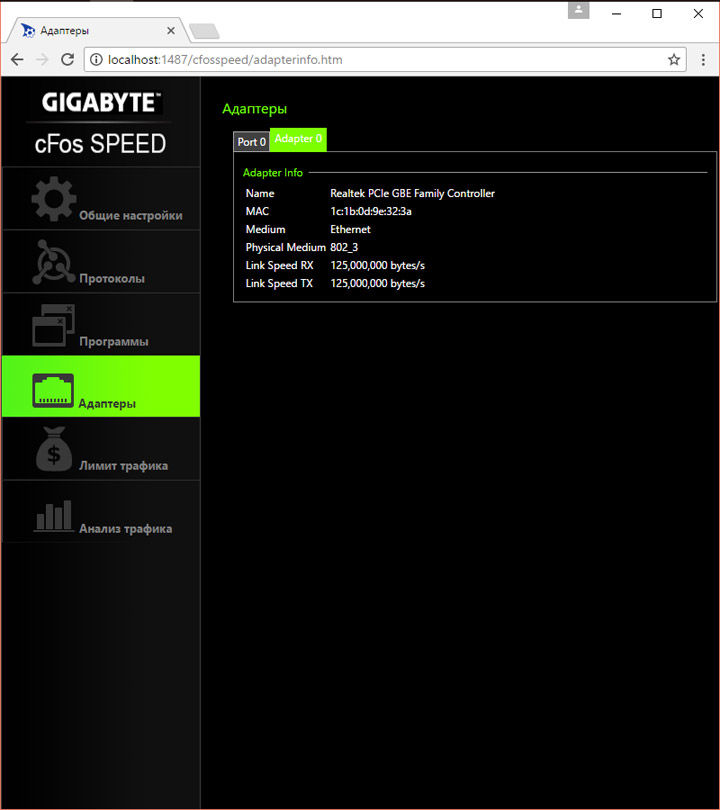The width and height of the screenshot is (720, 810).
Task: Click the Адаптеры sidebar label
Action: pyautogui.click(x=107, y=403)
